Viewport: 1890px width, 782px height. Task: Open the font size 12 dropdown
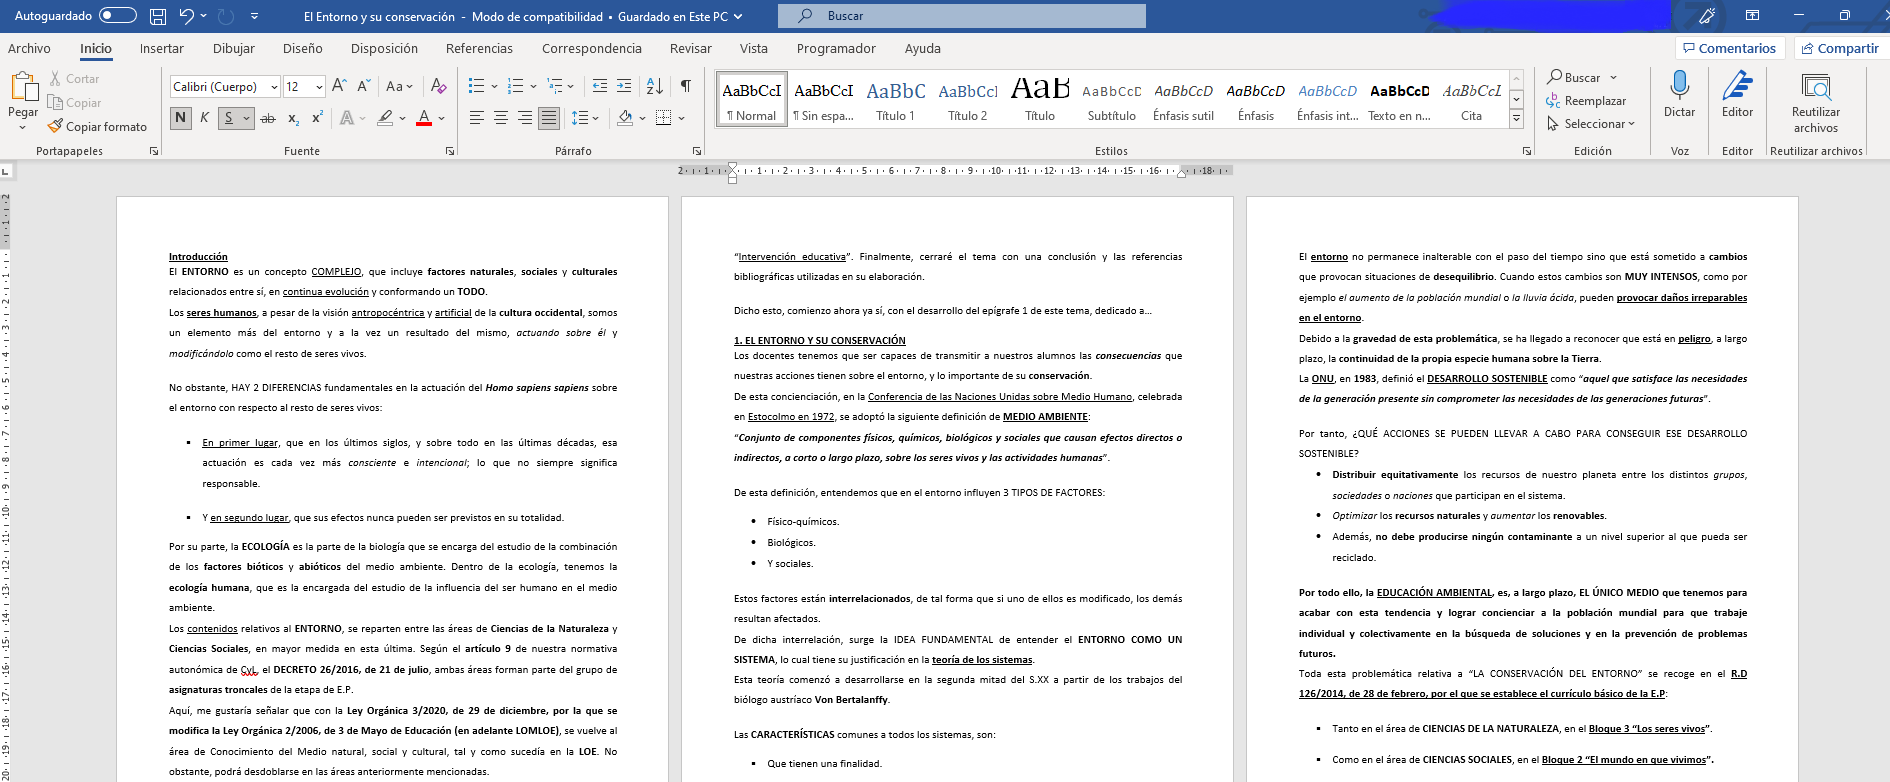(319, 87)
